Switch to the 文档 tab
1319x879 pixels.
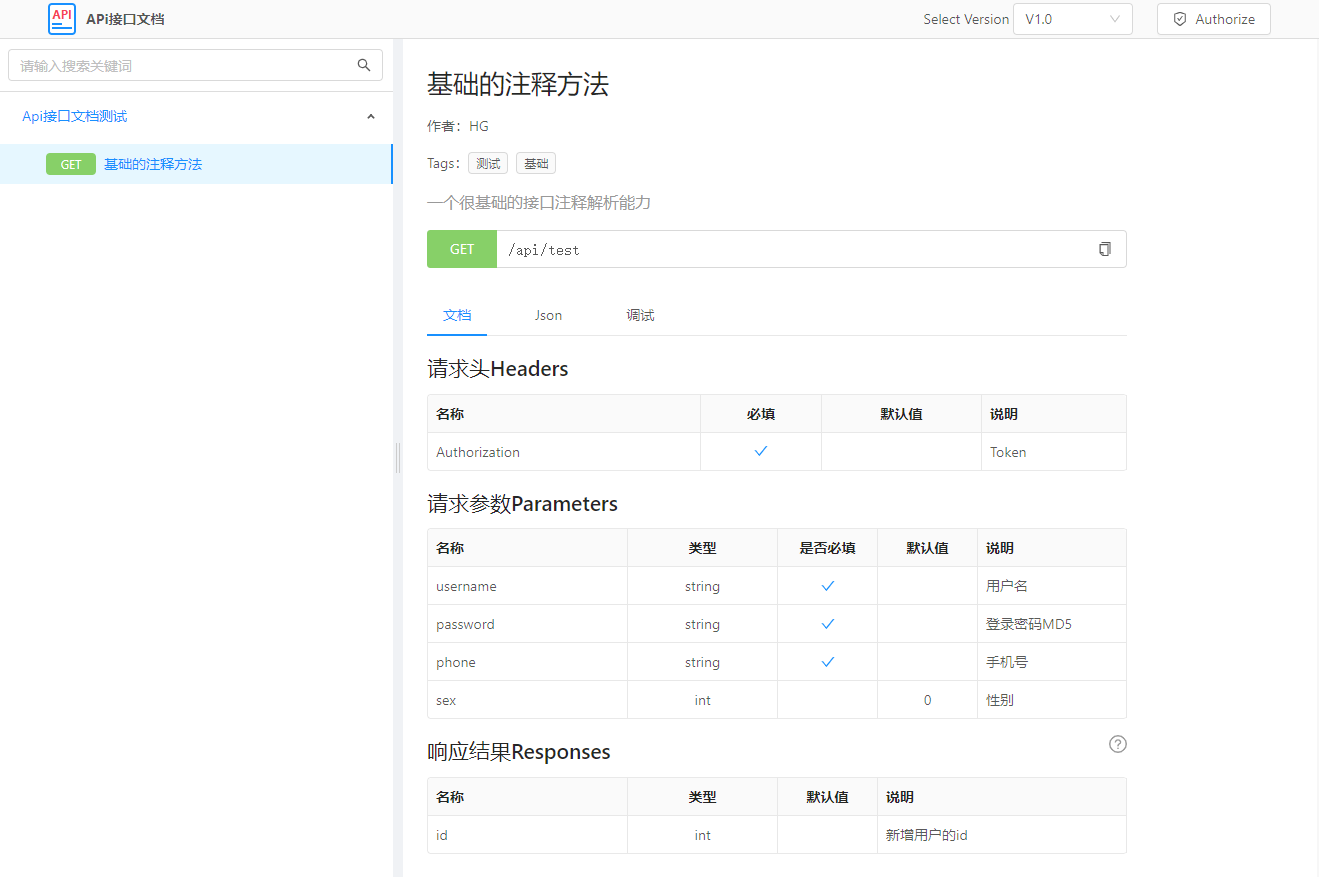(457, 315)
